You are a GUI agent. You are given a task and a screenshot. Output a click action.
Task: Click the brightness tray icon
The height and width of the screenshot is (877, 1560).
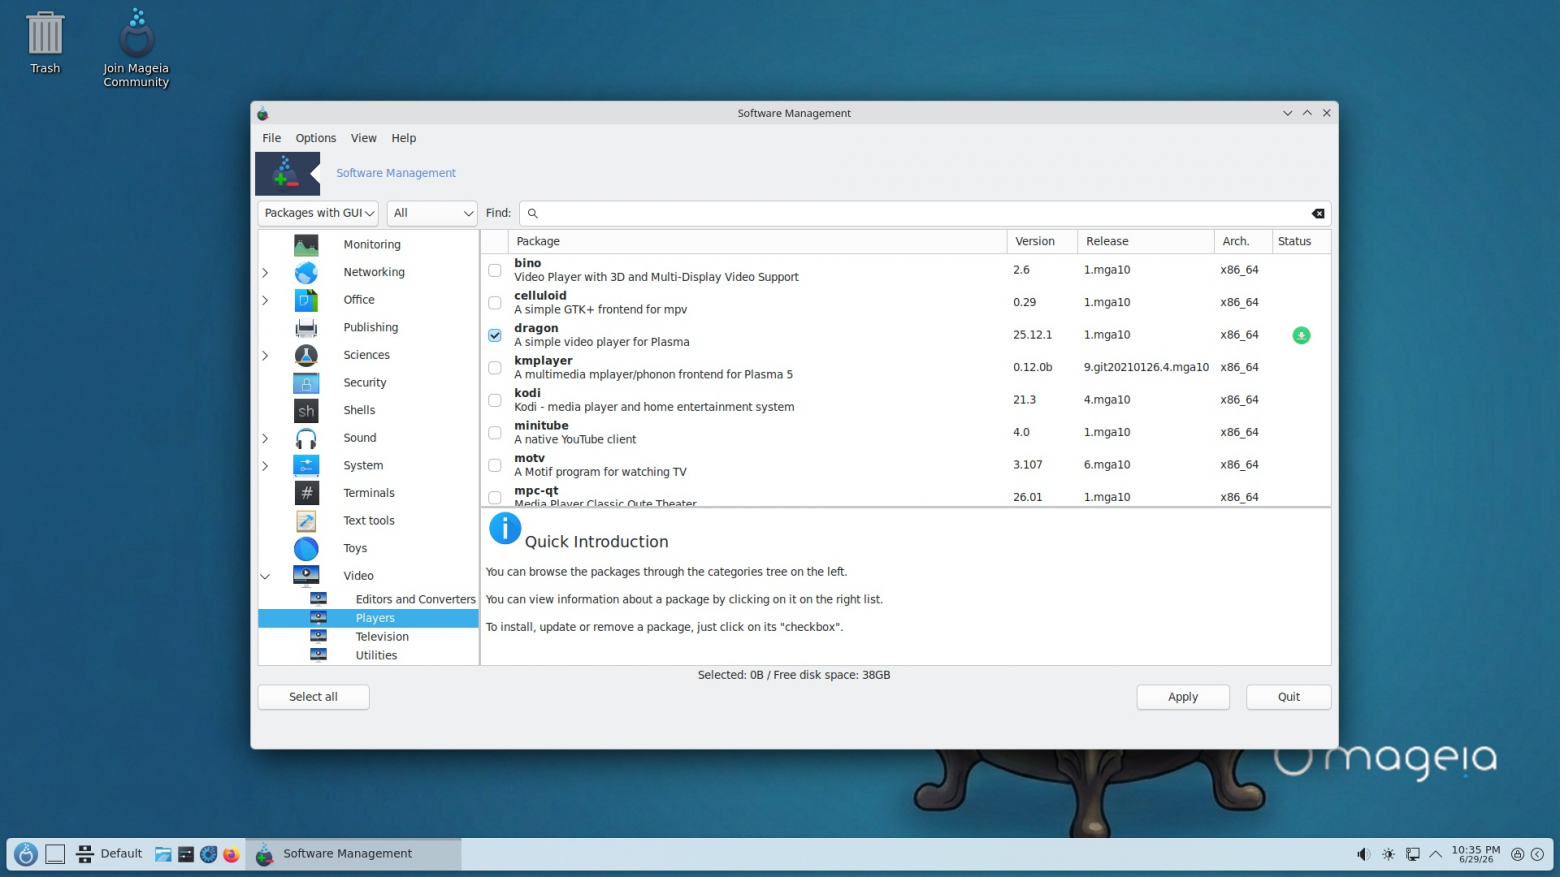coord(1388,854)
